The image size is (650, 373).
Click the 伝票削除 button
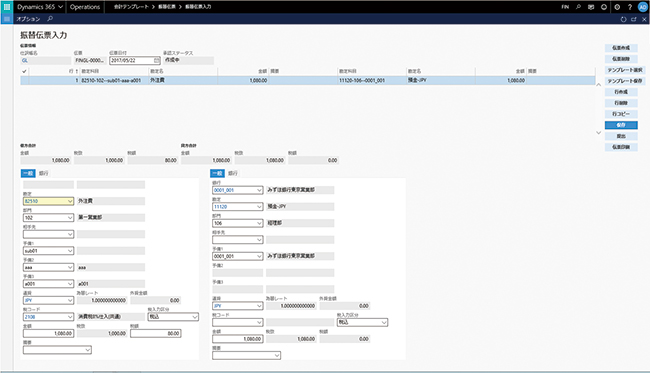point(621,59)
